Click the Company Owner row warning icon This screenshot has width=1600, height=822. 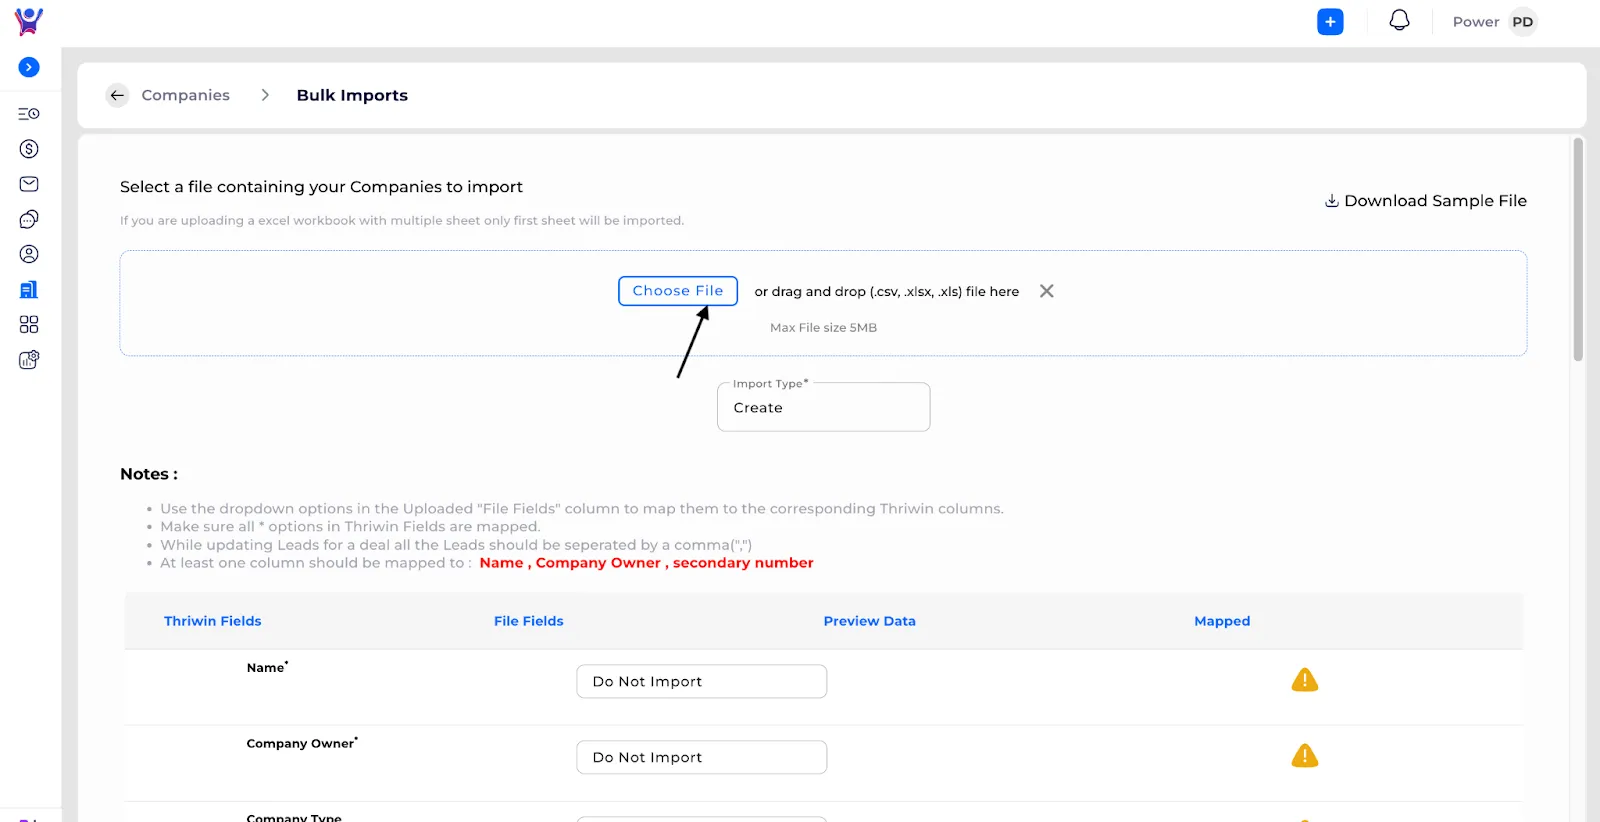pos(1305,756)
